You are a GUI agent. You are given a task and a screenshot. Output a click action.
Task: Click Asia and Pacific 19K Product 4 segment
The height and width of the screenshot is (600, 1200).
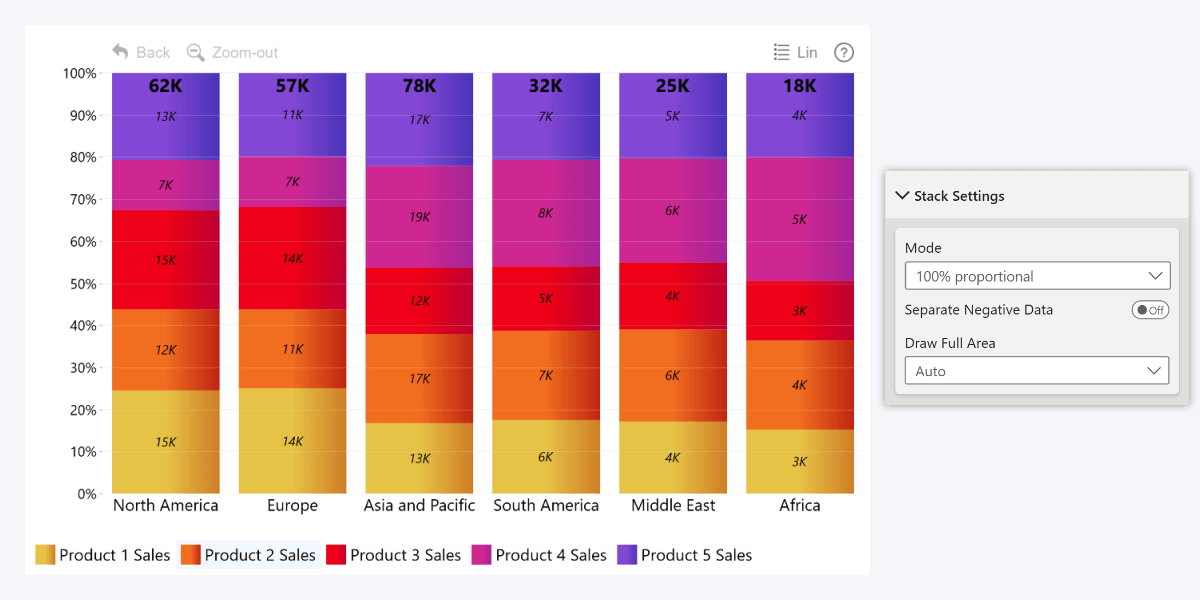[419, 217]
